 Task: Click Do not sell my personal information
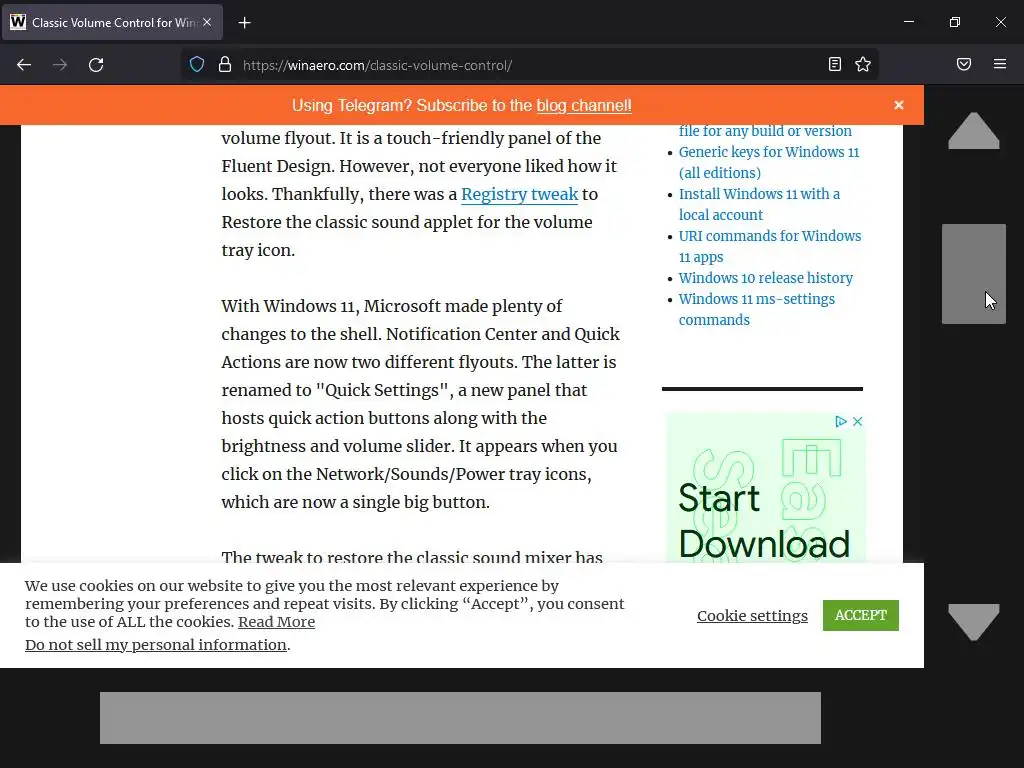155,645
